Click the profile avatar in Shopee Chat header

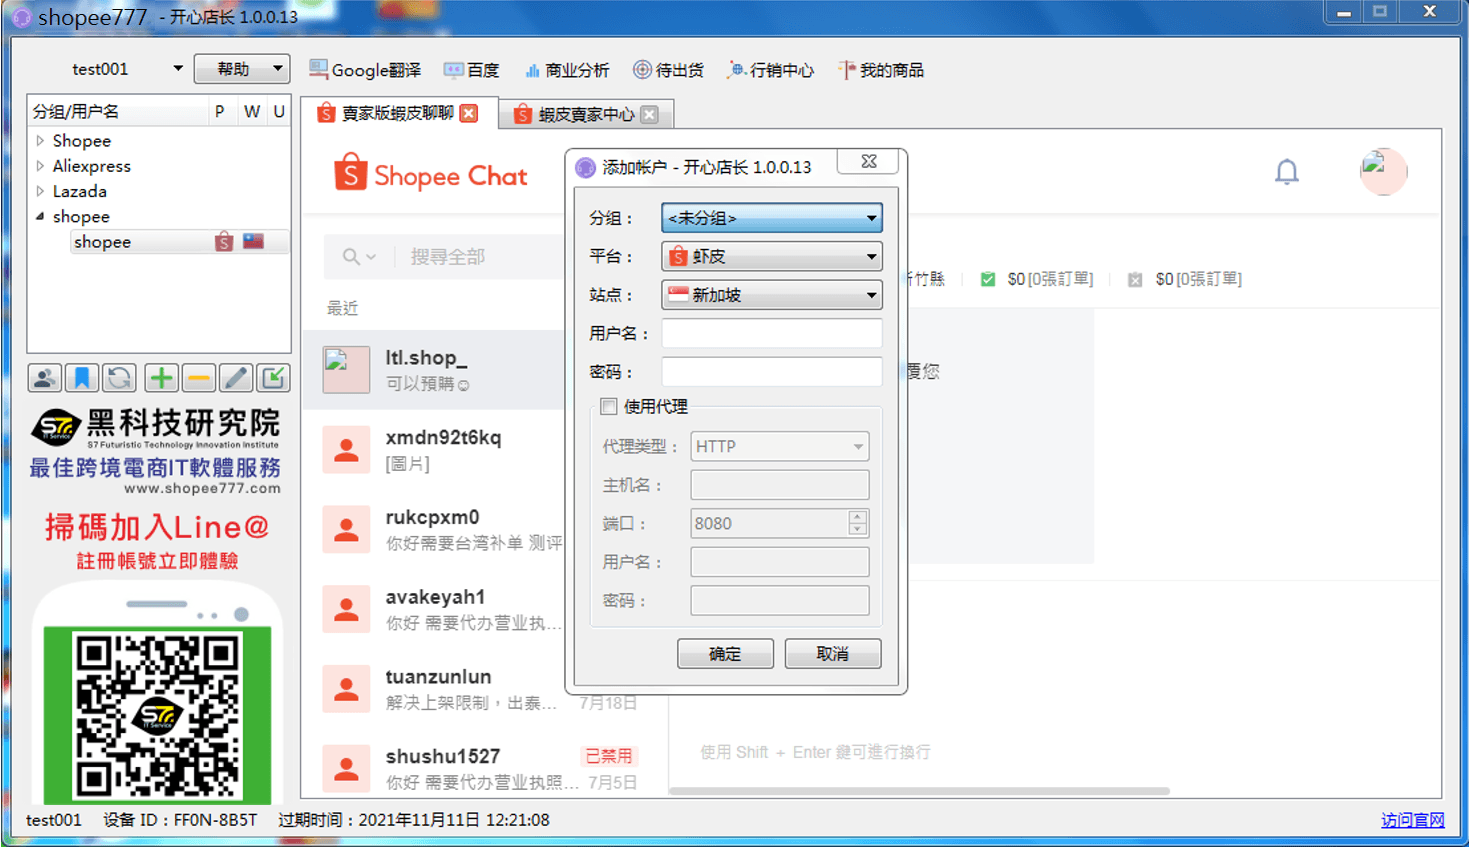(1383, 172)
